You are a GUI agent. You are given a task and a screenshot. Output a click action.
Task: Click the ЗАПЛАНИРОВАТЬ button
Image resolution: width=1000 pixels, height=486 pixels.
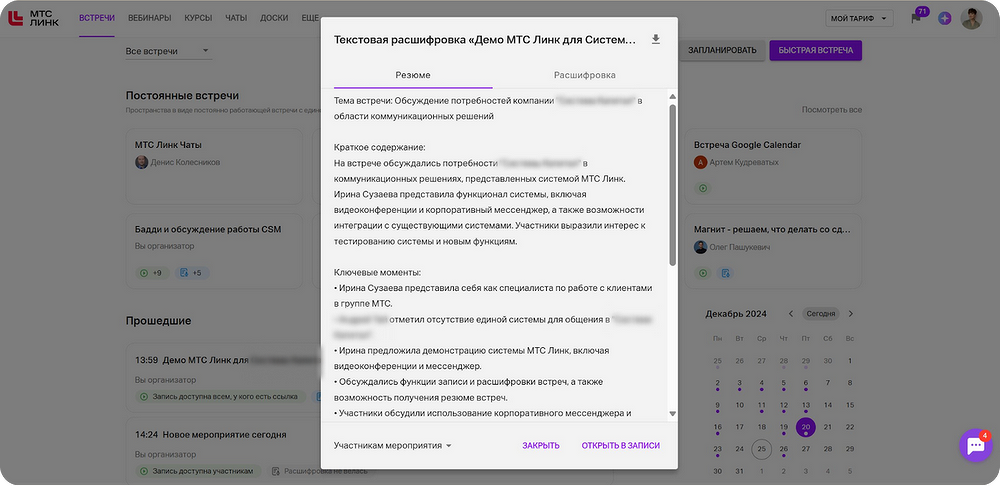pos(722,50)
